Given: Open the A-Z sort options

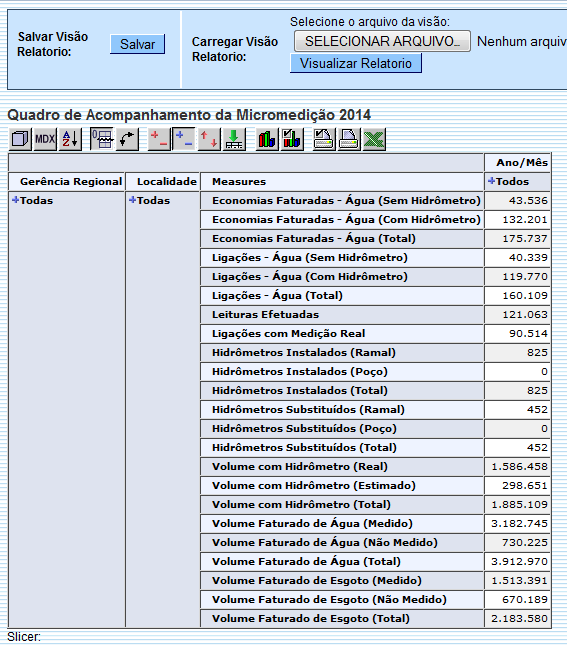Looking at the screenshot, I should click(70, 139).
